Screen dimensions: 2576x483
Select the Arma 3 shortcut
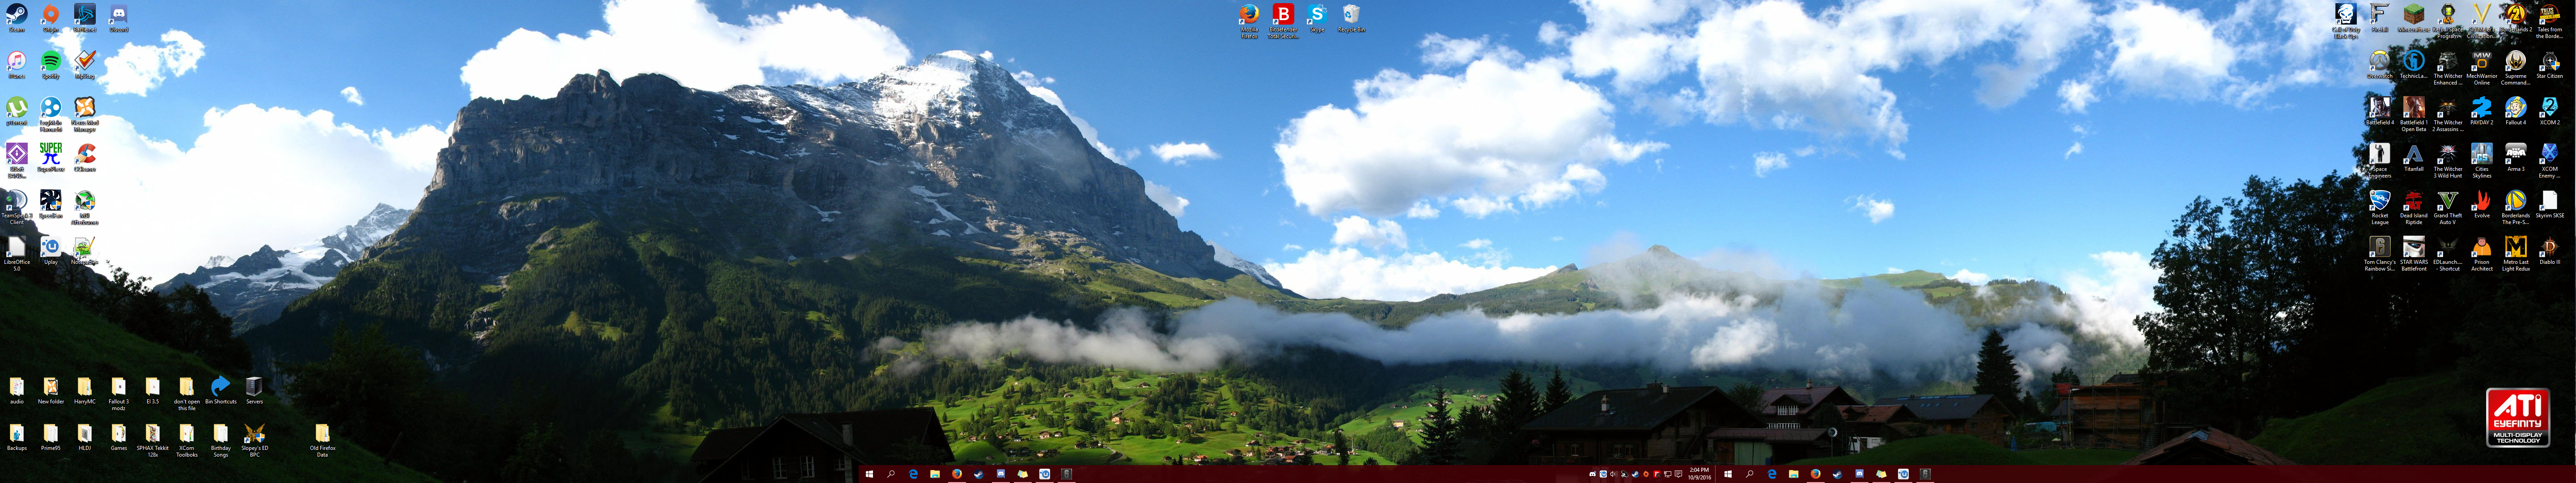[x=2515, y=156]
